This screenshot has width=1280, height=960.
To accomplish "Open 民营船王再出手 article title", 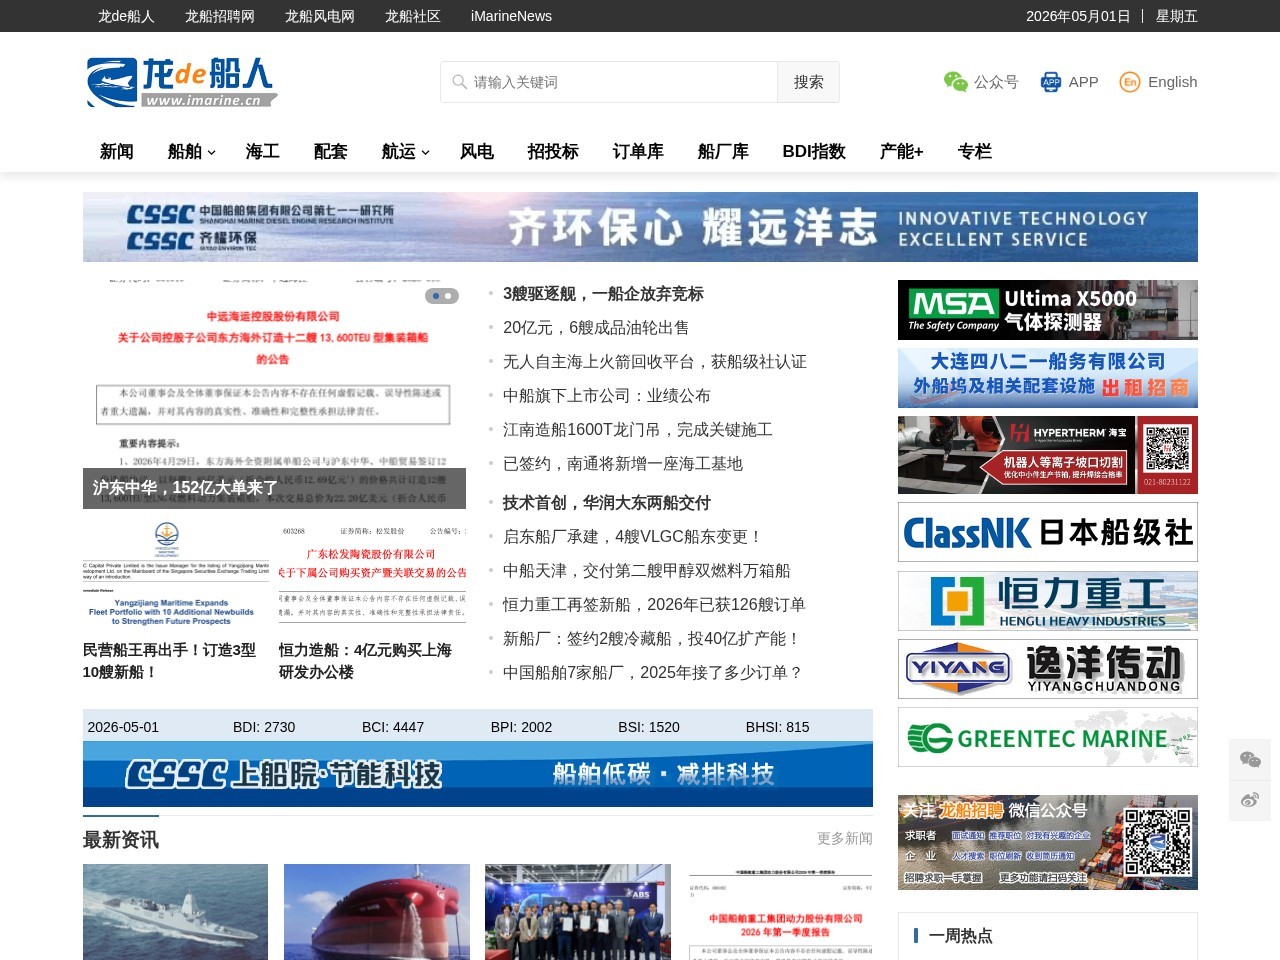I will [169, 661].
